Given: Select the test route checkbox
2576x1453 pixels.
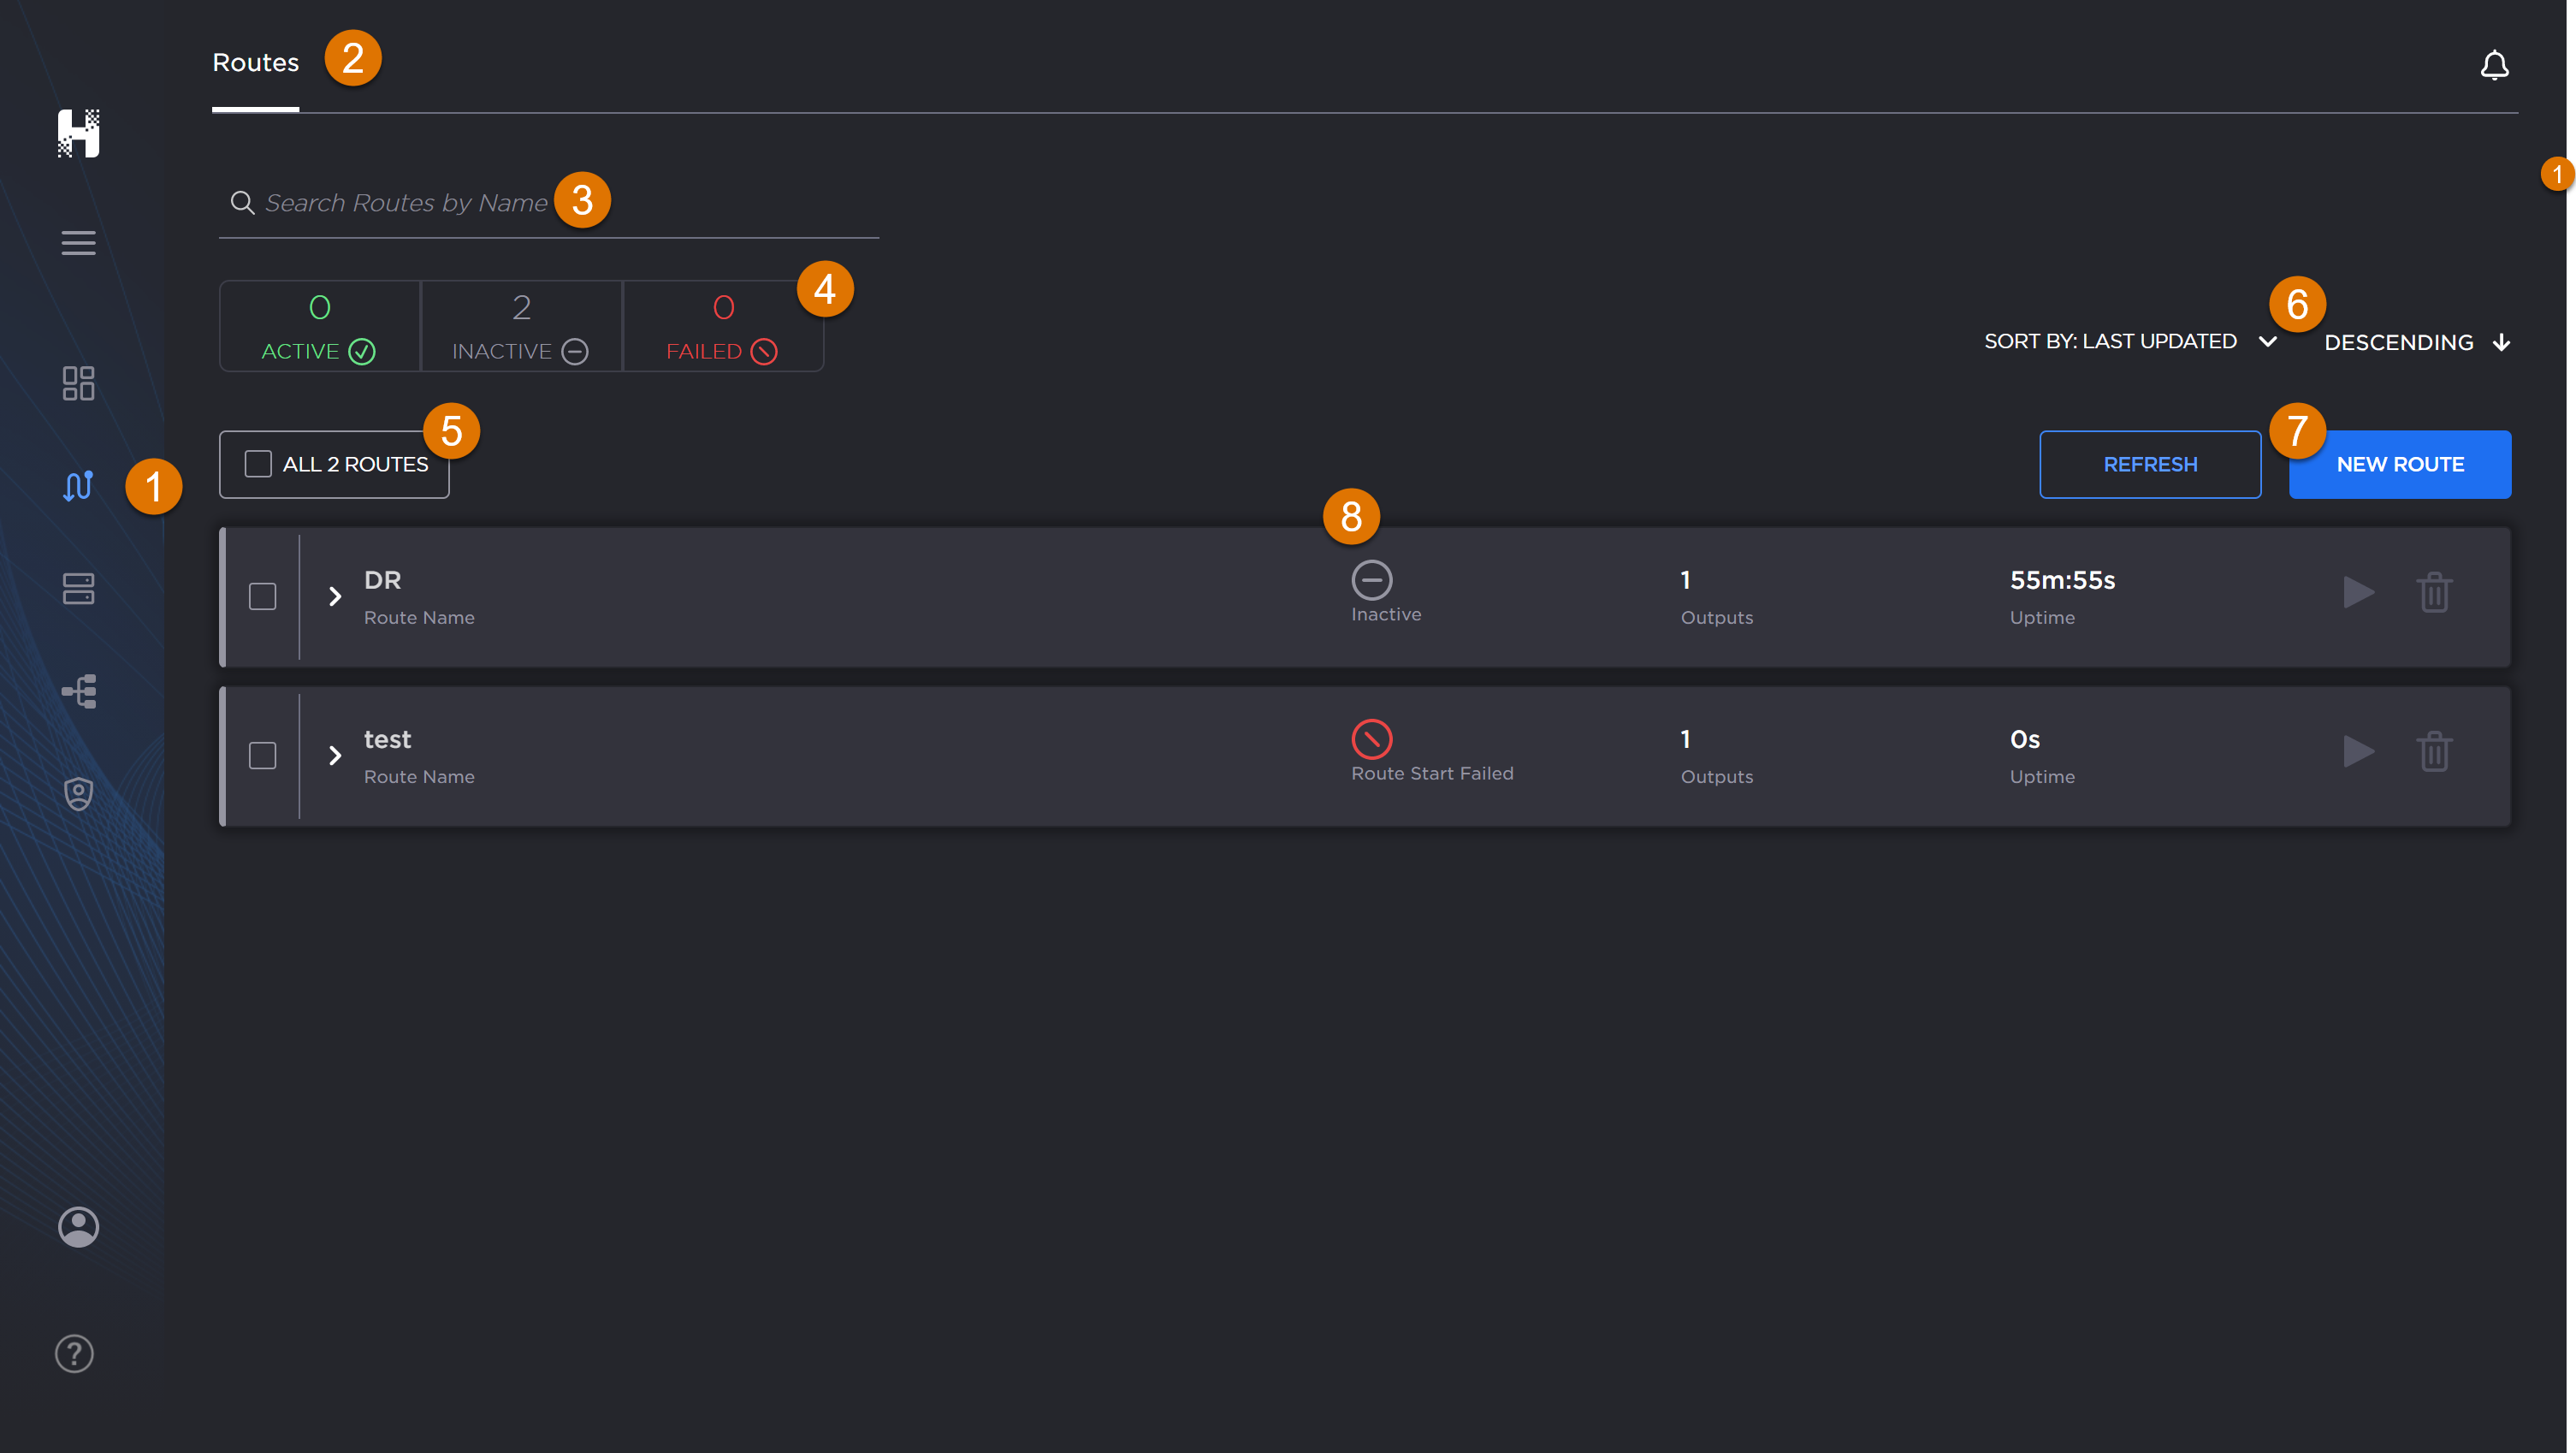Looking at the screenshot, I should [262, 755].
